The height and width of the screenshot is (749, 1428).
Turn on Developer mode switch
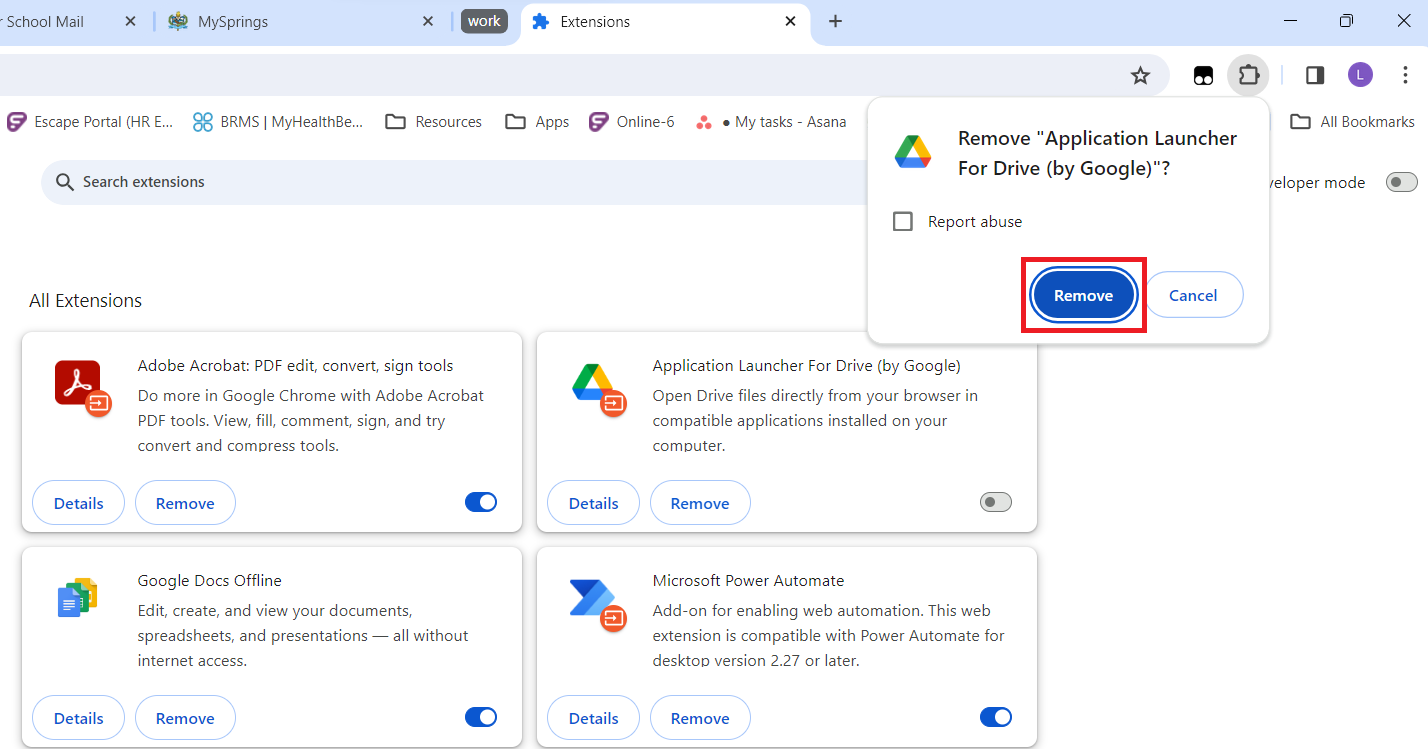click(1401, 182)
